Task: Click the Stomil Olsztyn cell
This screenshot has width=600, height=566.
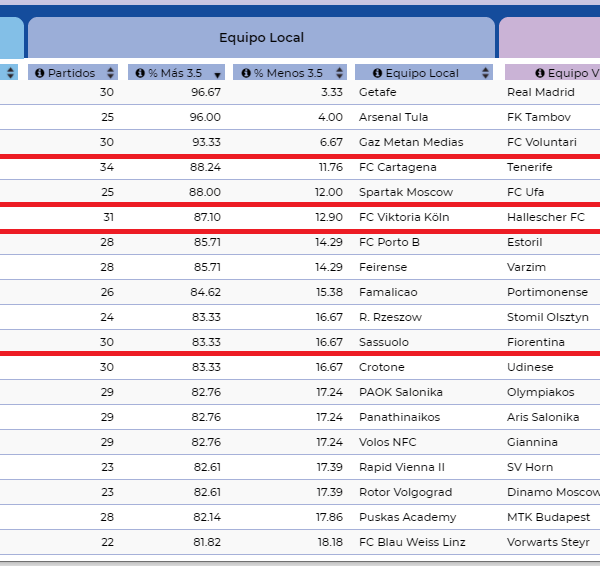Action: (x=548, y=317)
